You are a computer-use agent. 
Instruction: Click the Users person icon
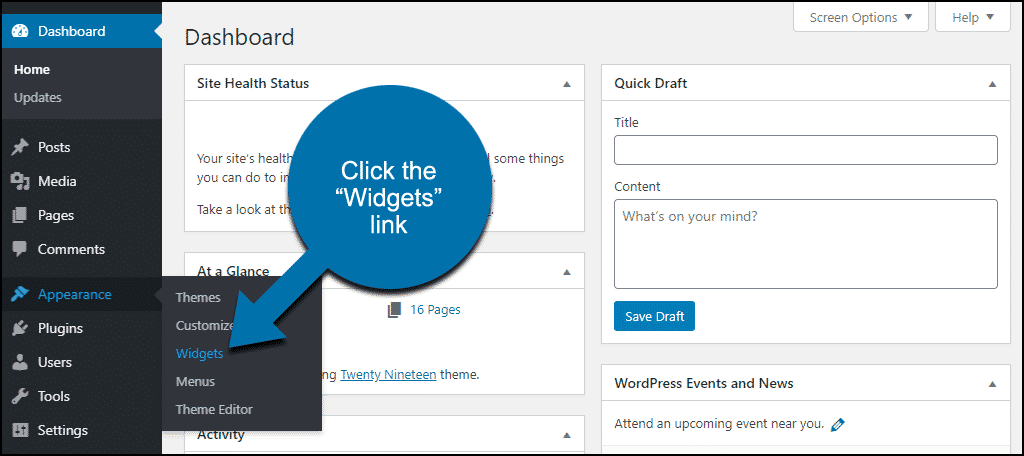click(x=20, y=363)
